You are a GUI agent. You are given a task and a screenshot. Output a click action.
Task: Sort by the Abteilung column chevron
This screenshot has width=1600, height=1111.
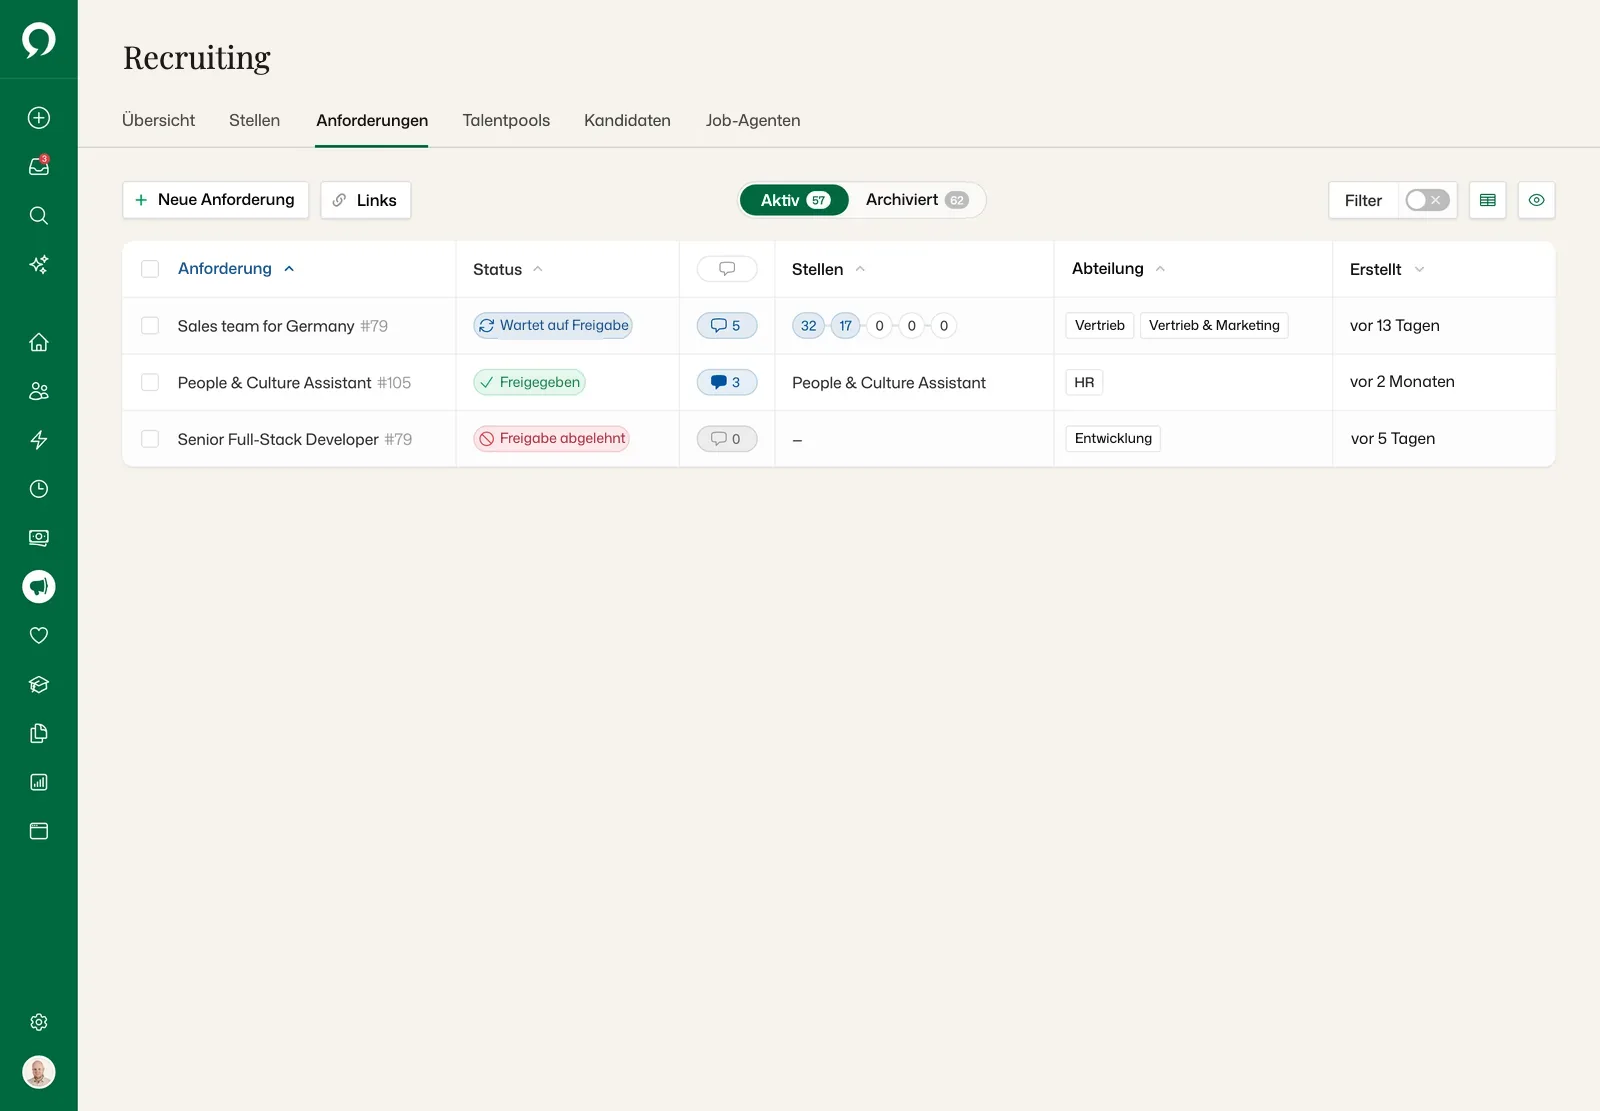[x=1160, y=269]
